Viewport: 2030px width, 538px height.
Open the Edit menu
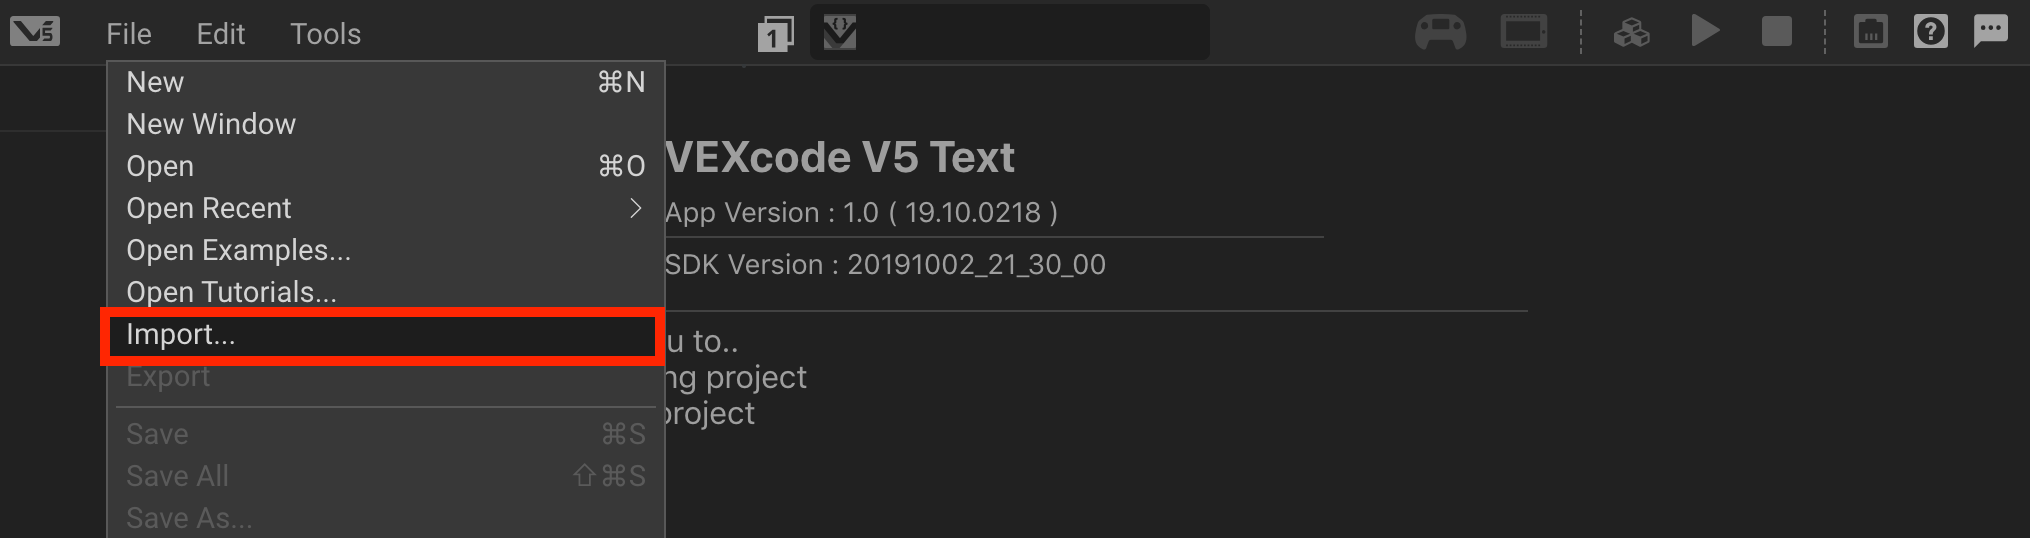220,34
